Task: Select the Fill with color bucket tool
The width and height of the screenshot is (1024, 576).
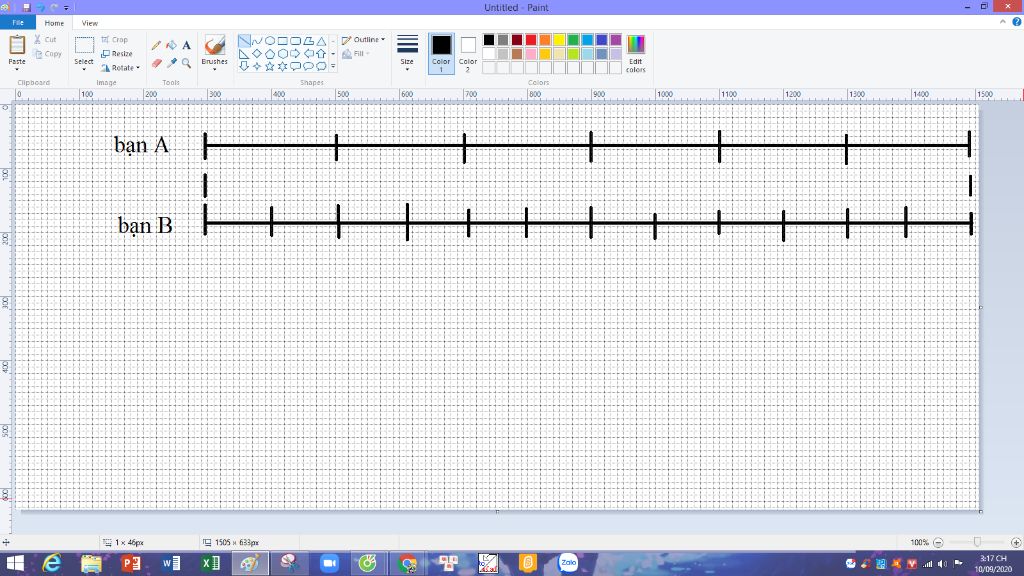Action: tap(171, 45)
